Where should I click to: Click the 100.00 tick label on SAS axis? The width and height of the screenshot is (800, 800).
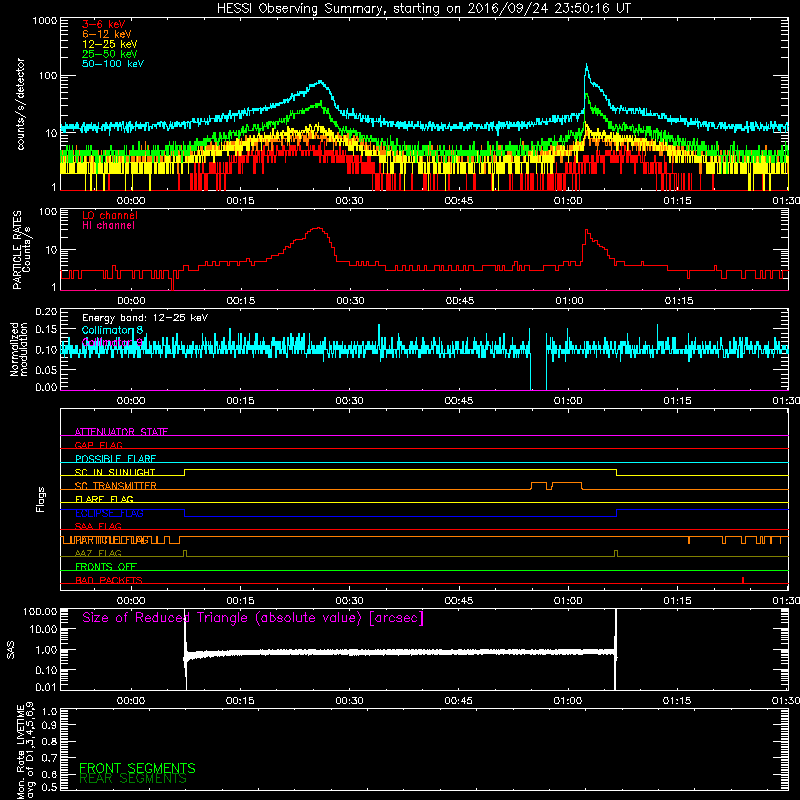point(40,611)
